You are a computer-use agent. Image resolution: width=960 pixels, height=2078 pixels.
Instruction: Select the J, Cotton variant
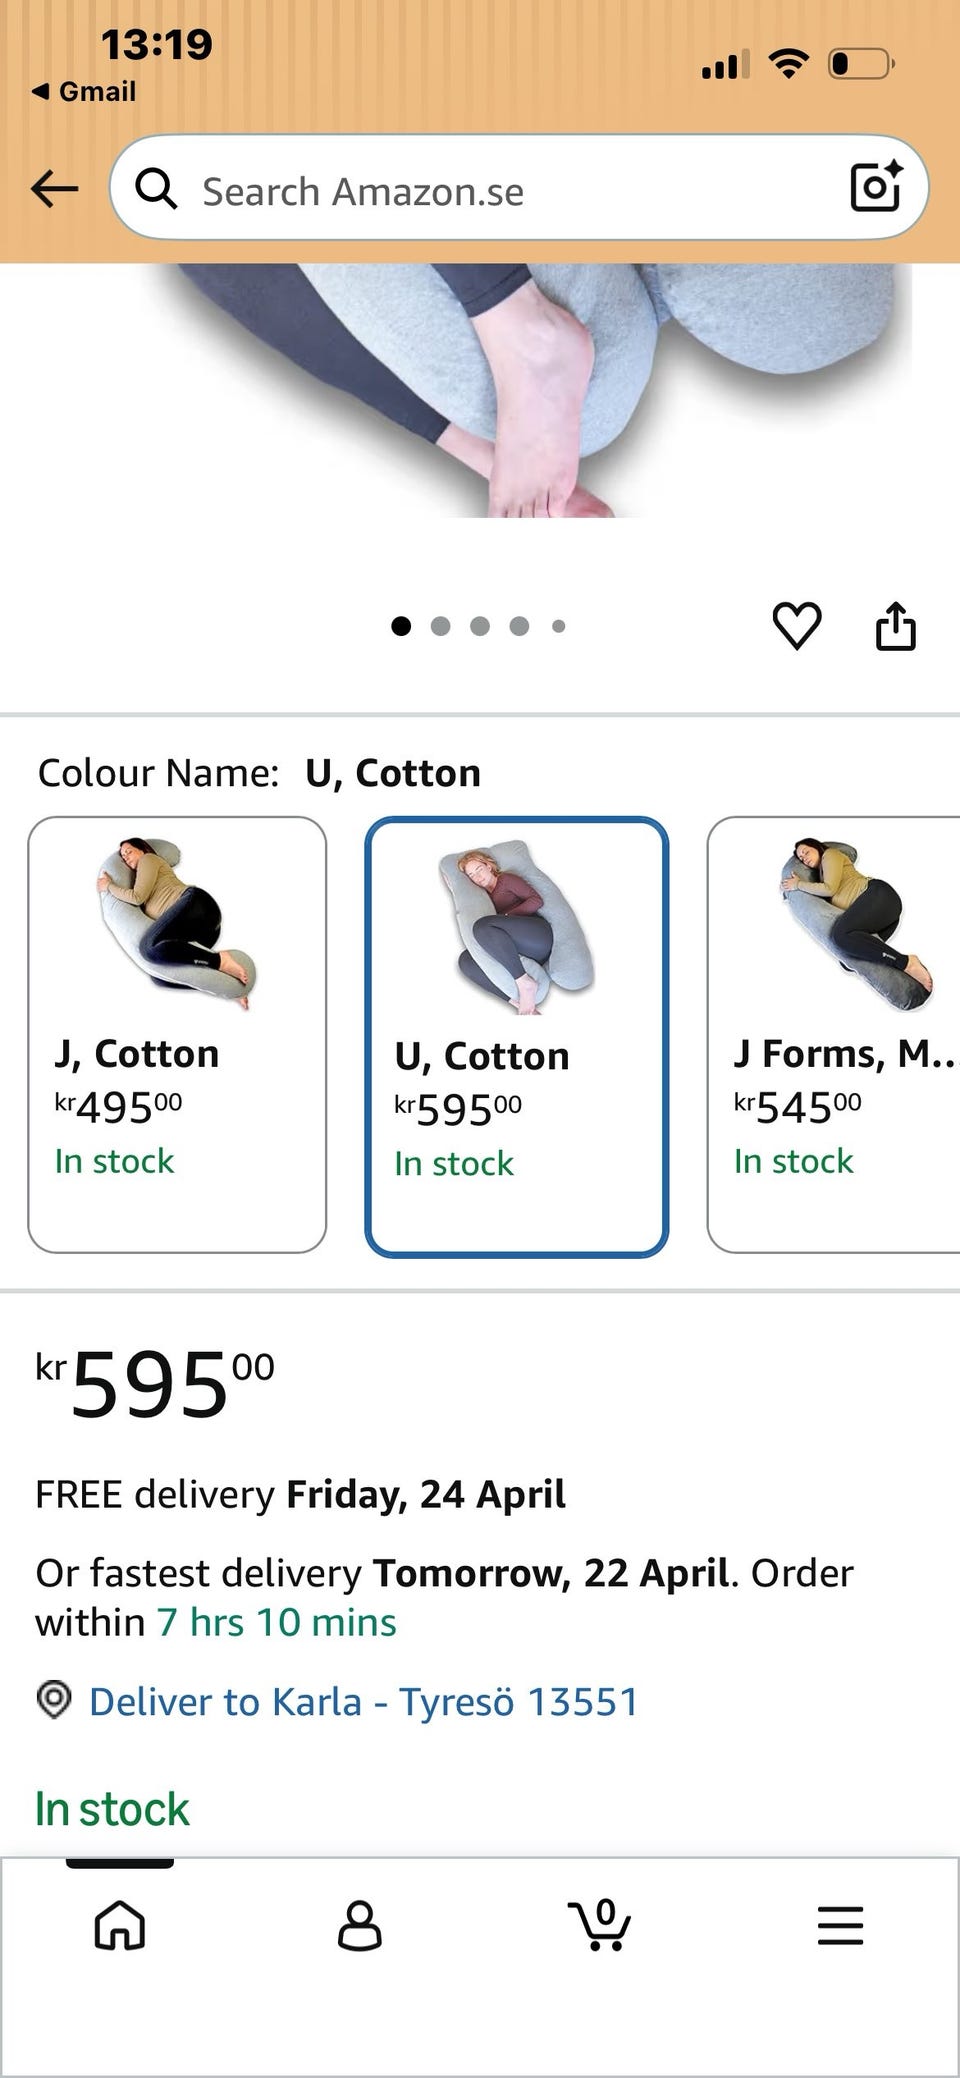177,1034
